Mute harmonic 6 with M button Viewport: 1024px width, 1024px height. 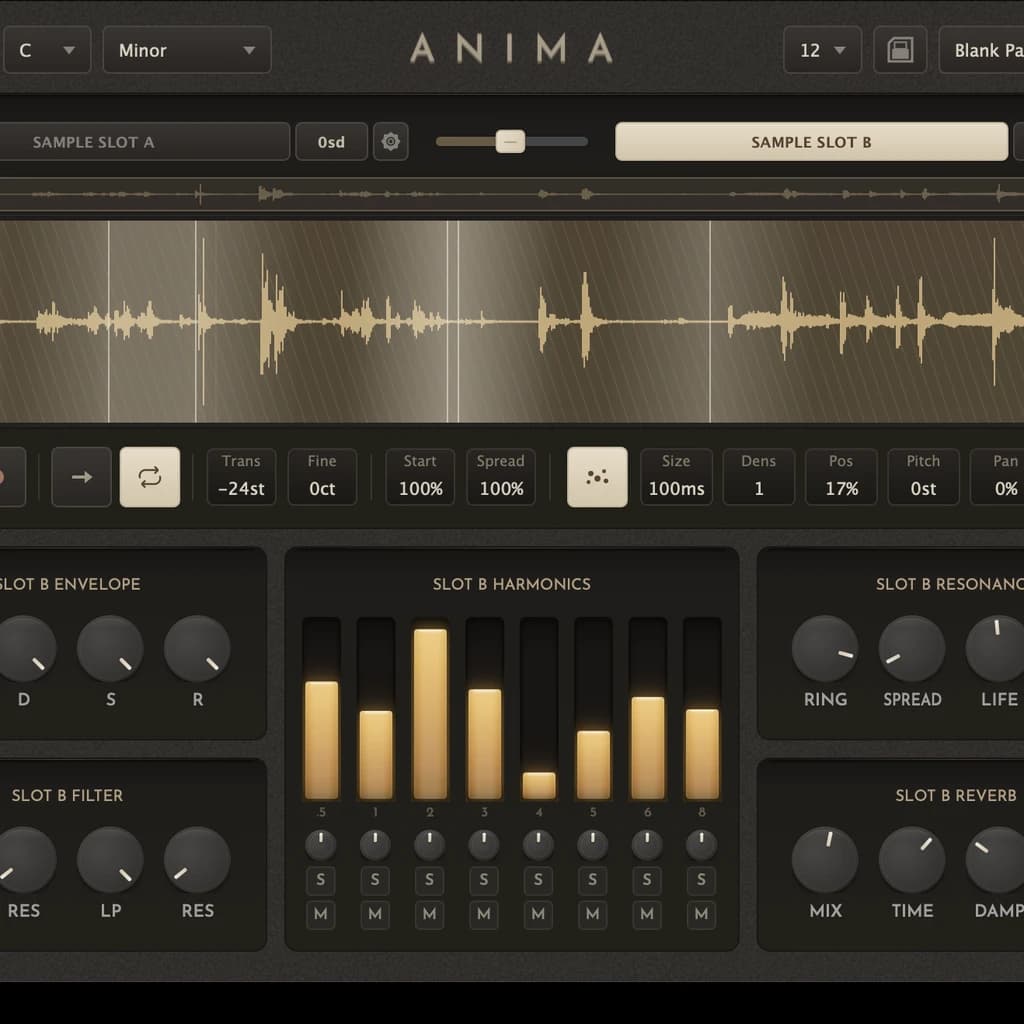647,914
